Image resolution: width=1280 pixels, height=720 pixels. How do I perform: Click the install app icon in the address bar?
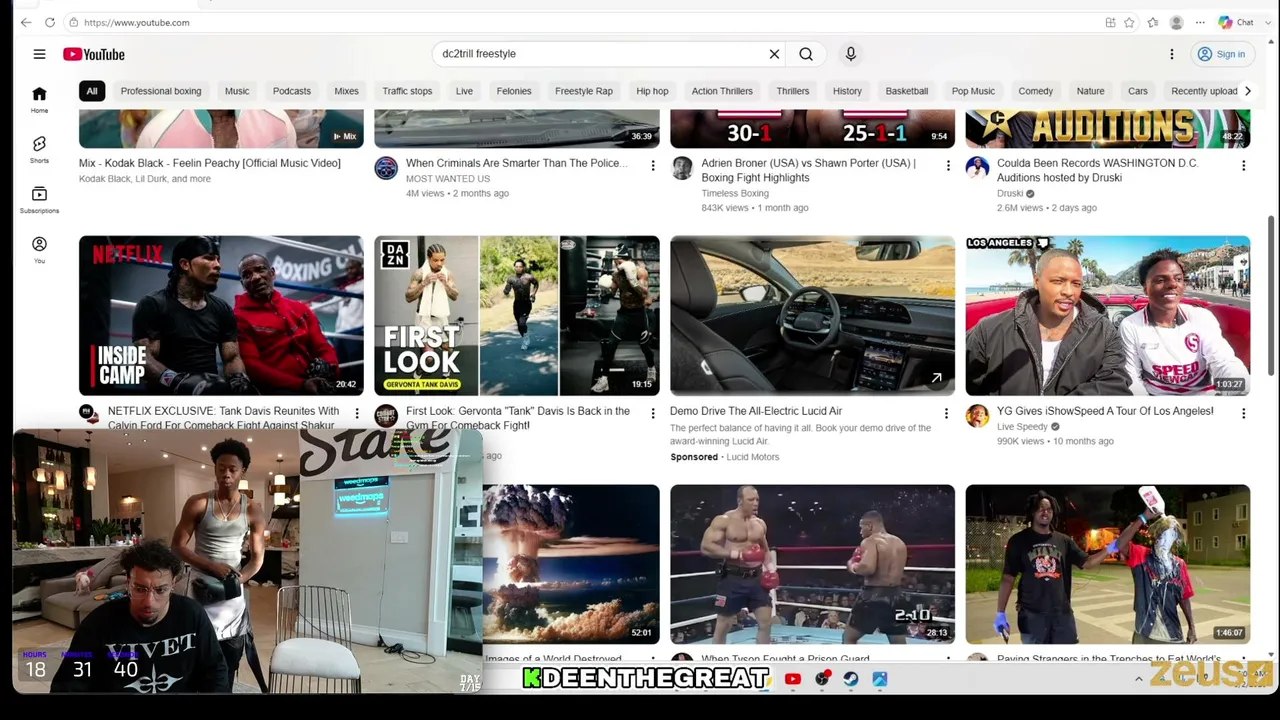click(1110, 22)
